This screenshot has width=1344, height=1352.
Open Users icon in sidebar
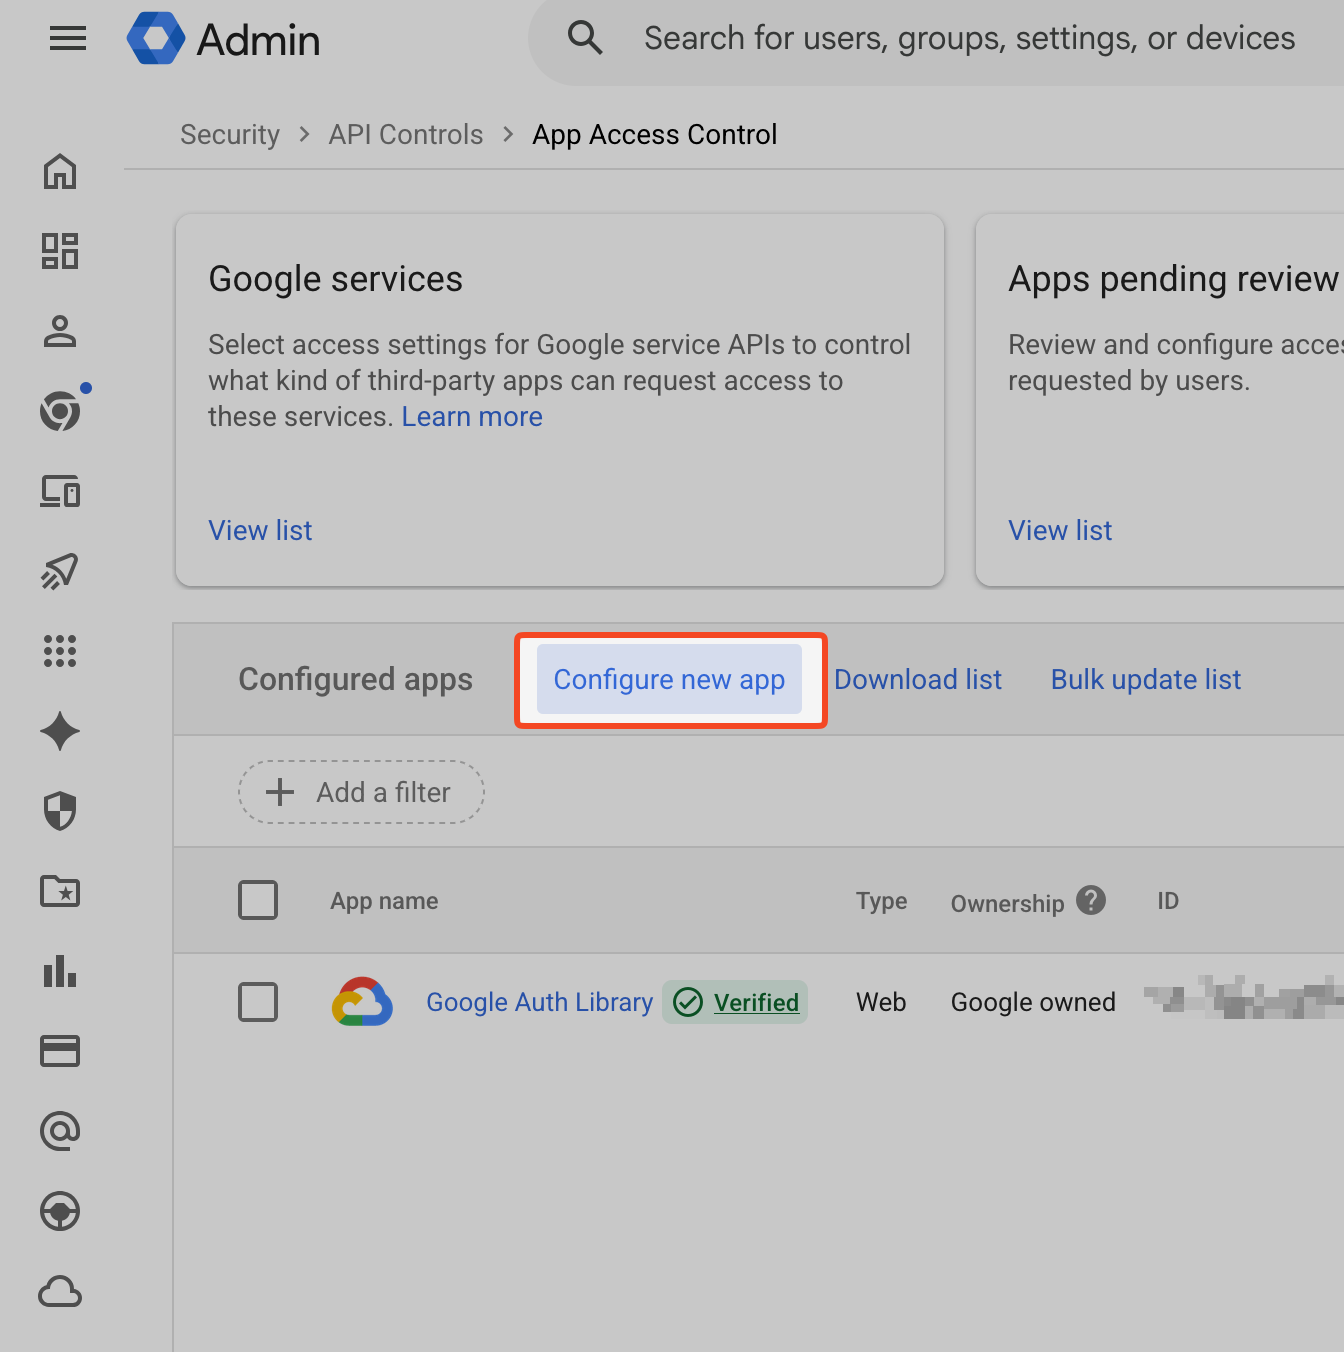(x=60, y=331)
